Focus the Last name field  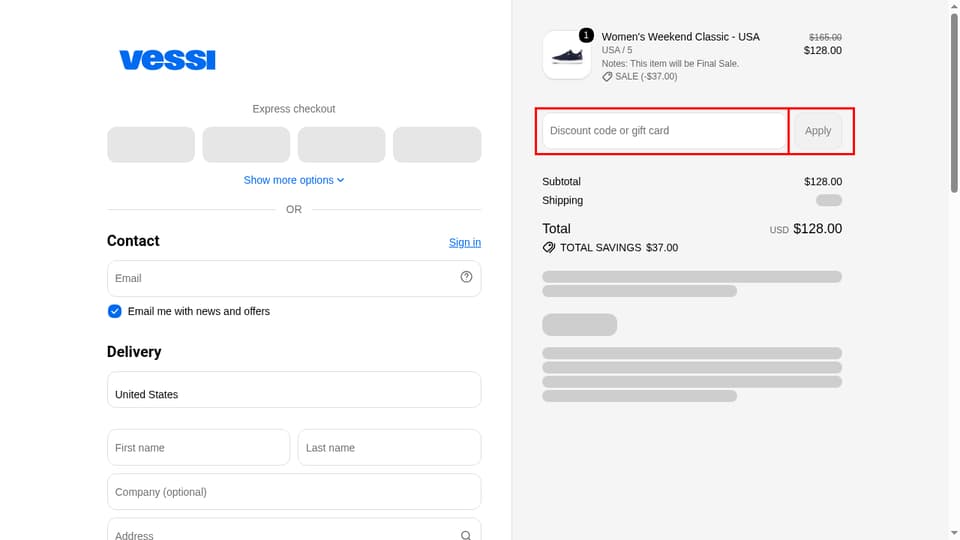[x=389, y=448]
